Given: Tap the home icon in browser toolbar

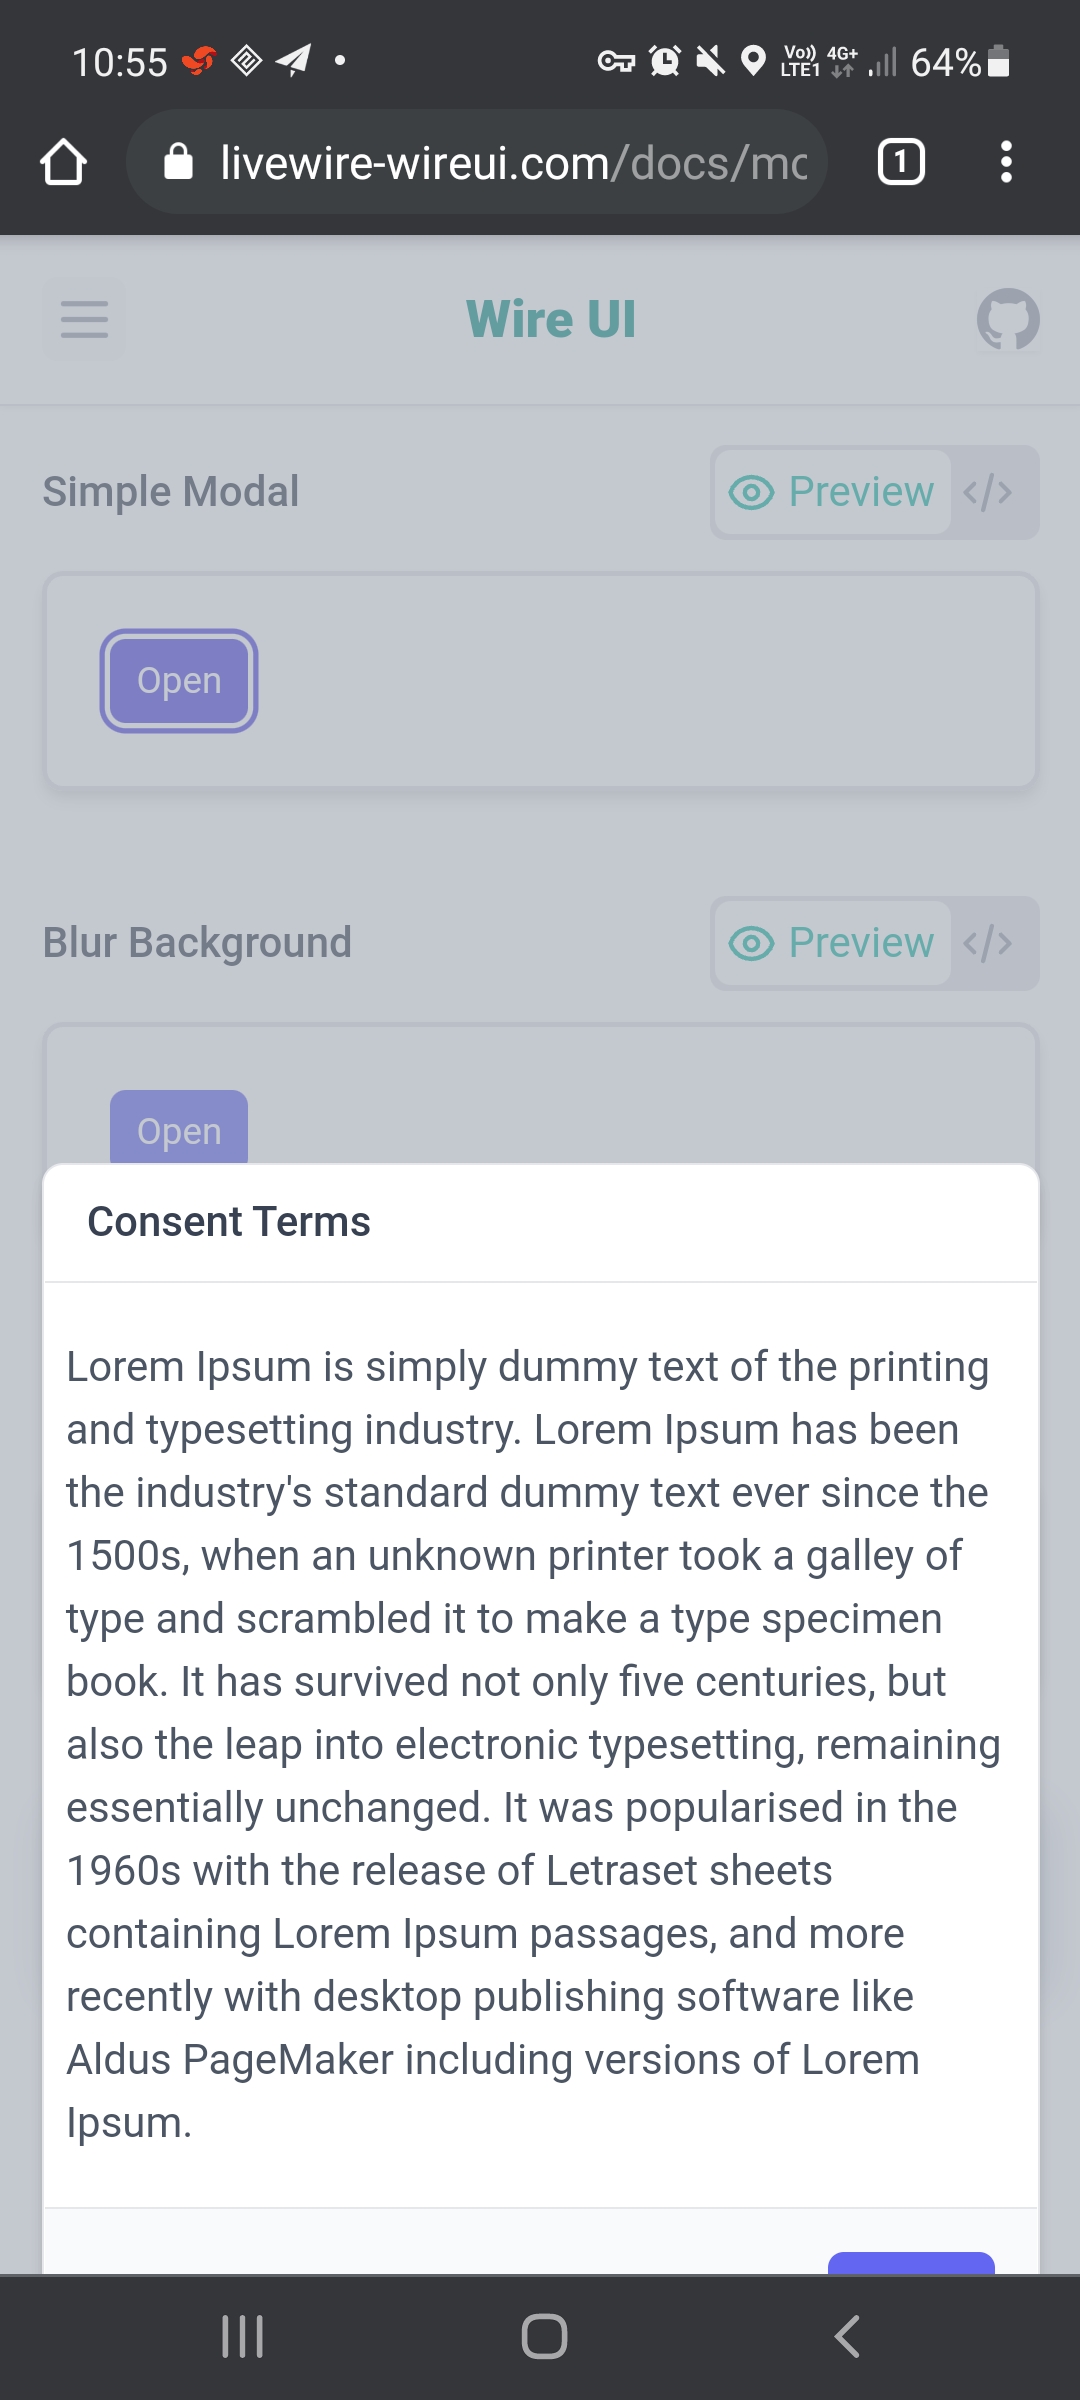Looking at the screenshot, I should pyautogui.click(x=63, y=162).
